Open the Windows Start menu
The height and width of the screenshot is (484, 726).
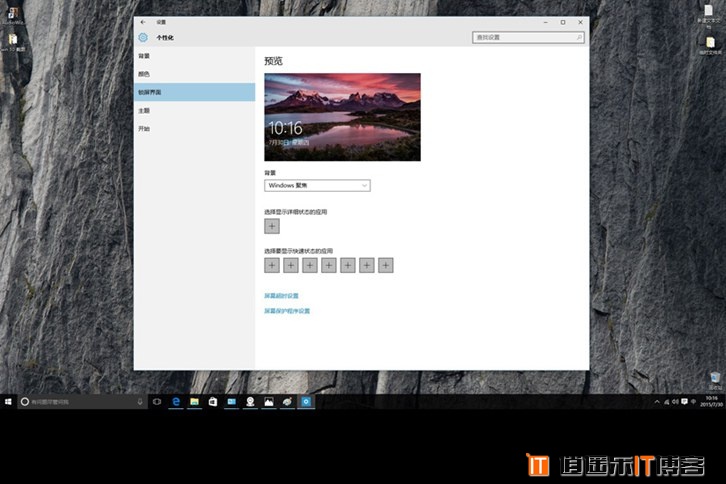(x=8, y=402)
